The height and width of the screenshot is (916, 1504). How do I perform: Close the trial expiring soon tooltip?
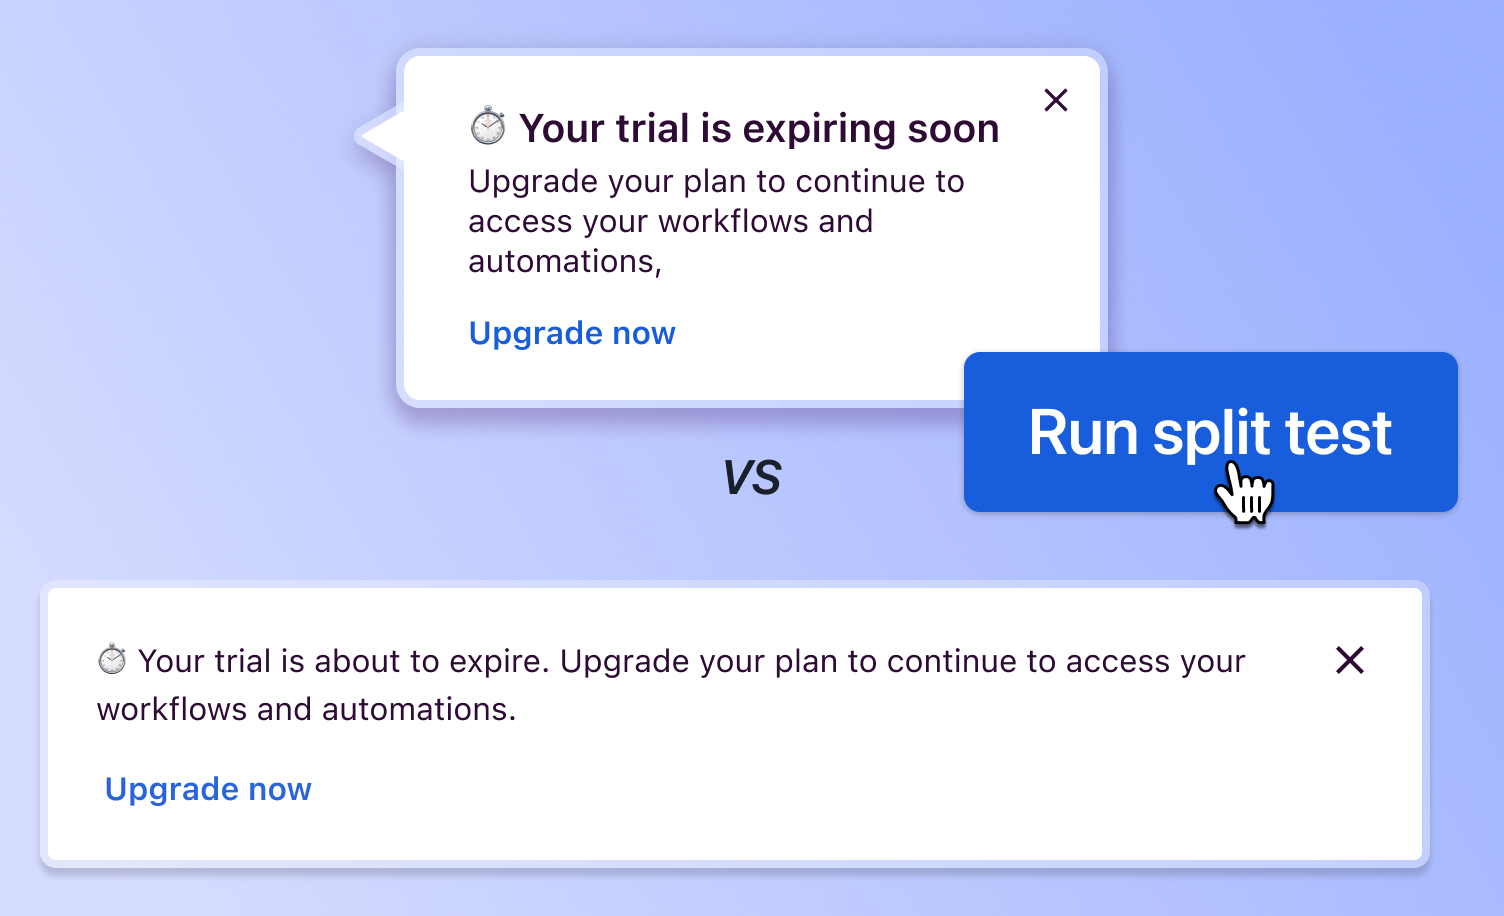coord(1056,100)
